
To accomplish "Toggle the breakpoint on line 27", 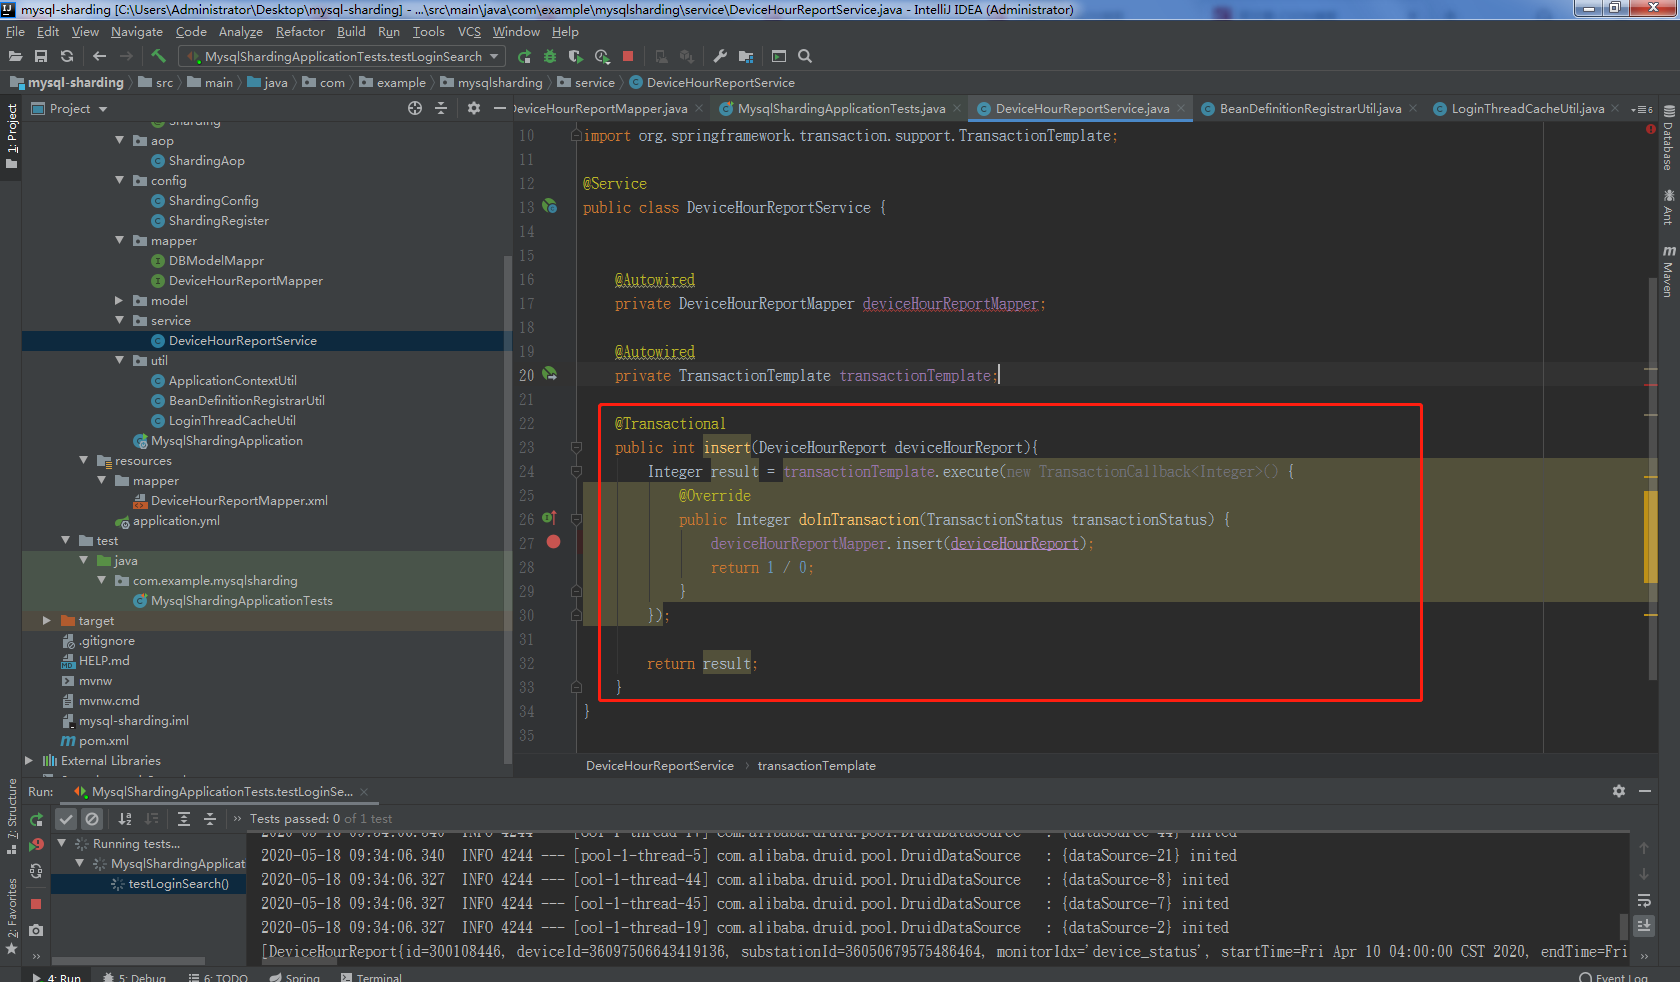I will tap(553, 543).
